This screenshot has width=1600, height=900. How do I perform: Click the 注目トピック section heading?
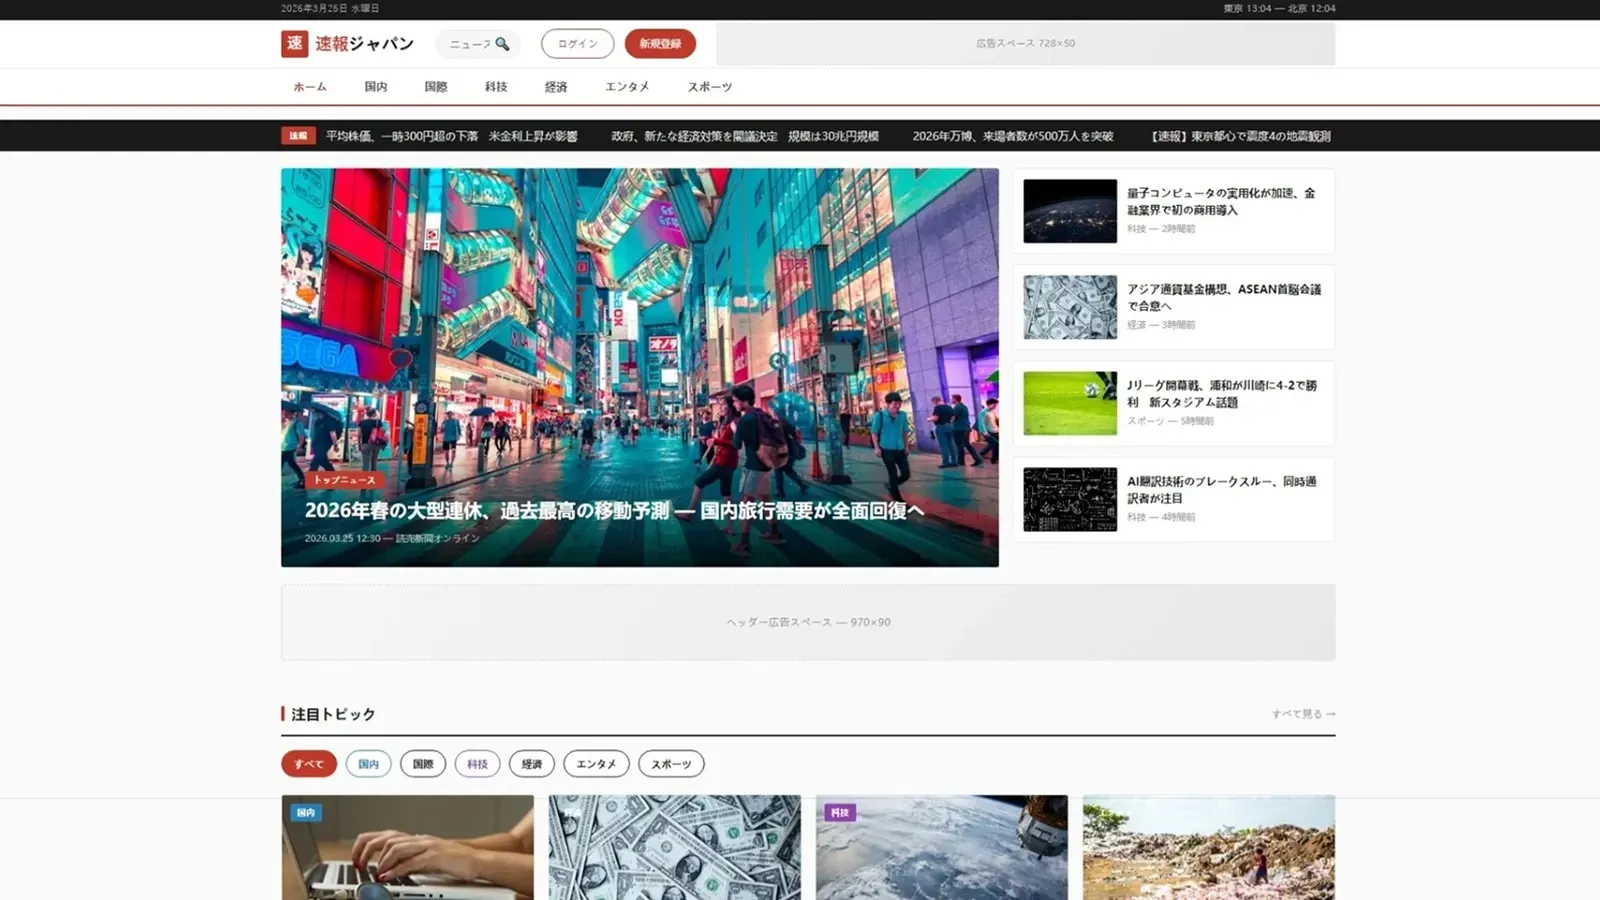(333, 714)
